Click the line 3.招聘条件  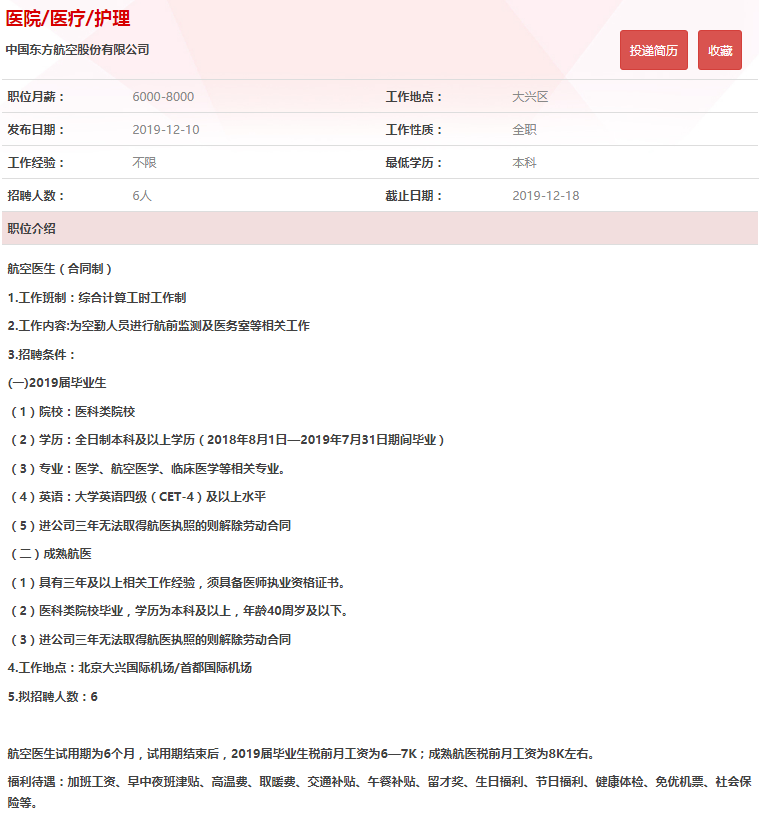point(42,354)
